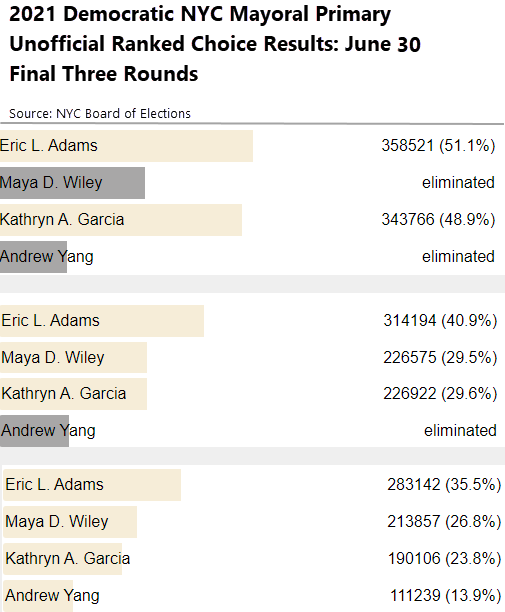Click gray Andrew Yang bar in top round
Image resolution: width=505 pixels, height=612 pixels.
[x=33, y=257]
